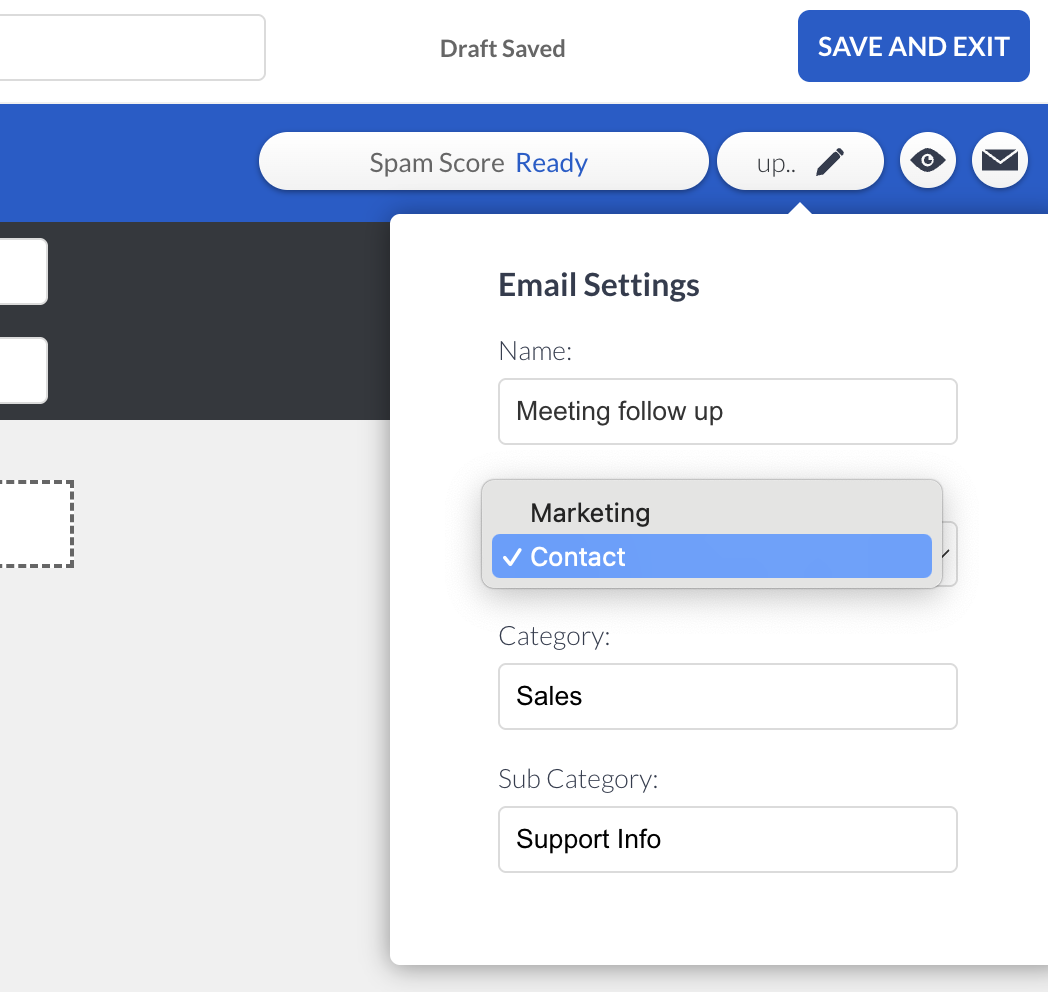Click the Sub Category Support Info field
The width and height of the screenshot is (1048, 992).
(727, 839)
